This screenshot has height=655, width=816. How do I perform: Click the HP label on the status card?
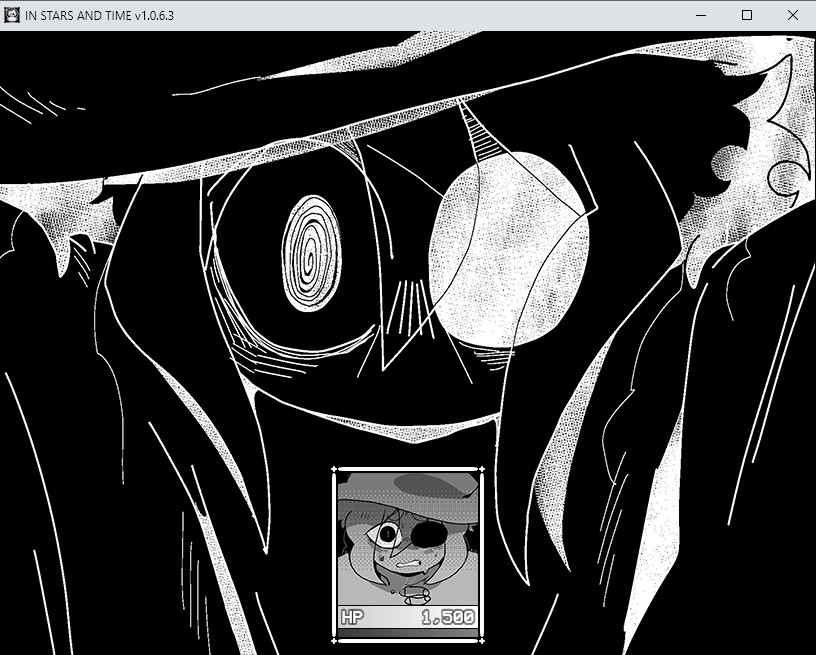(x=352, y=618)
